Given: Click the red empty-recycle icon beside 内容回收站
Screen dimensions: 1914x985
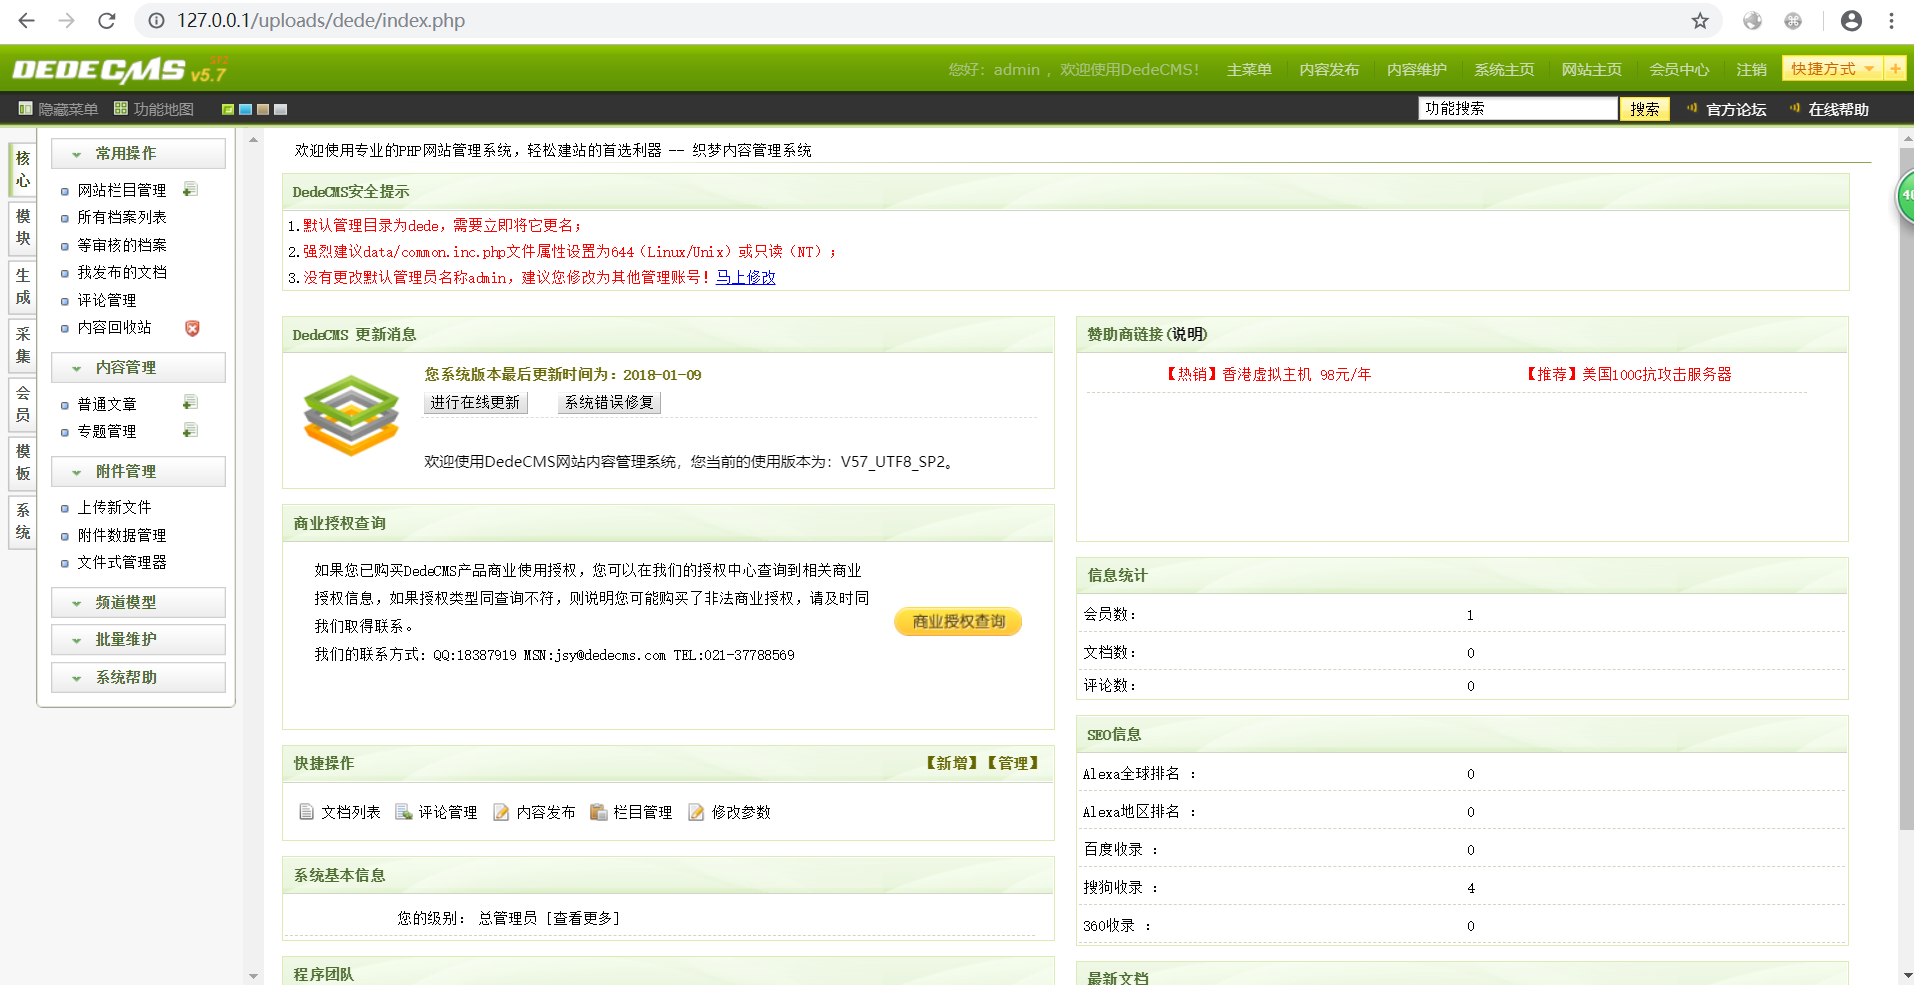Looking at the screenshot, I should 192,327.
